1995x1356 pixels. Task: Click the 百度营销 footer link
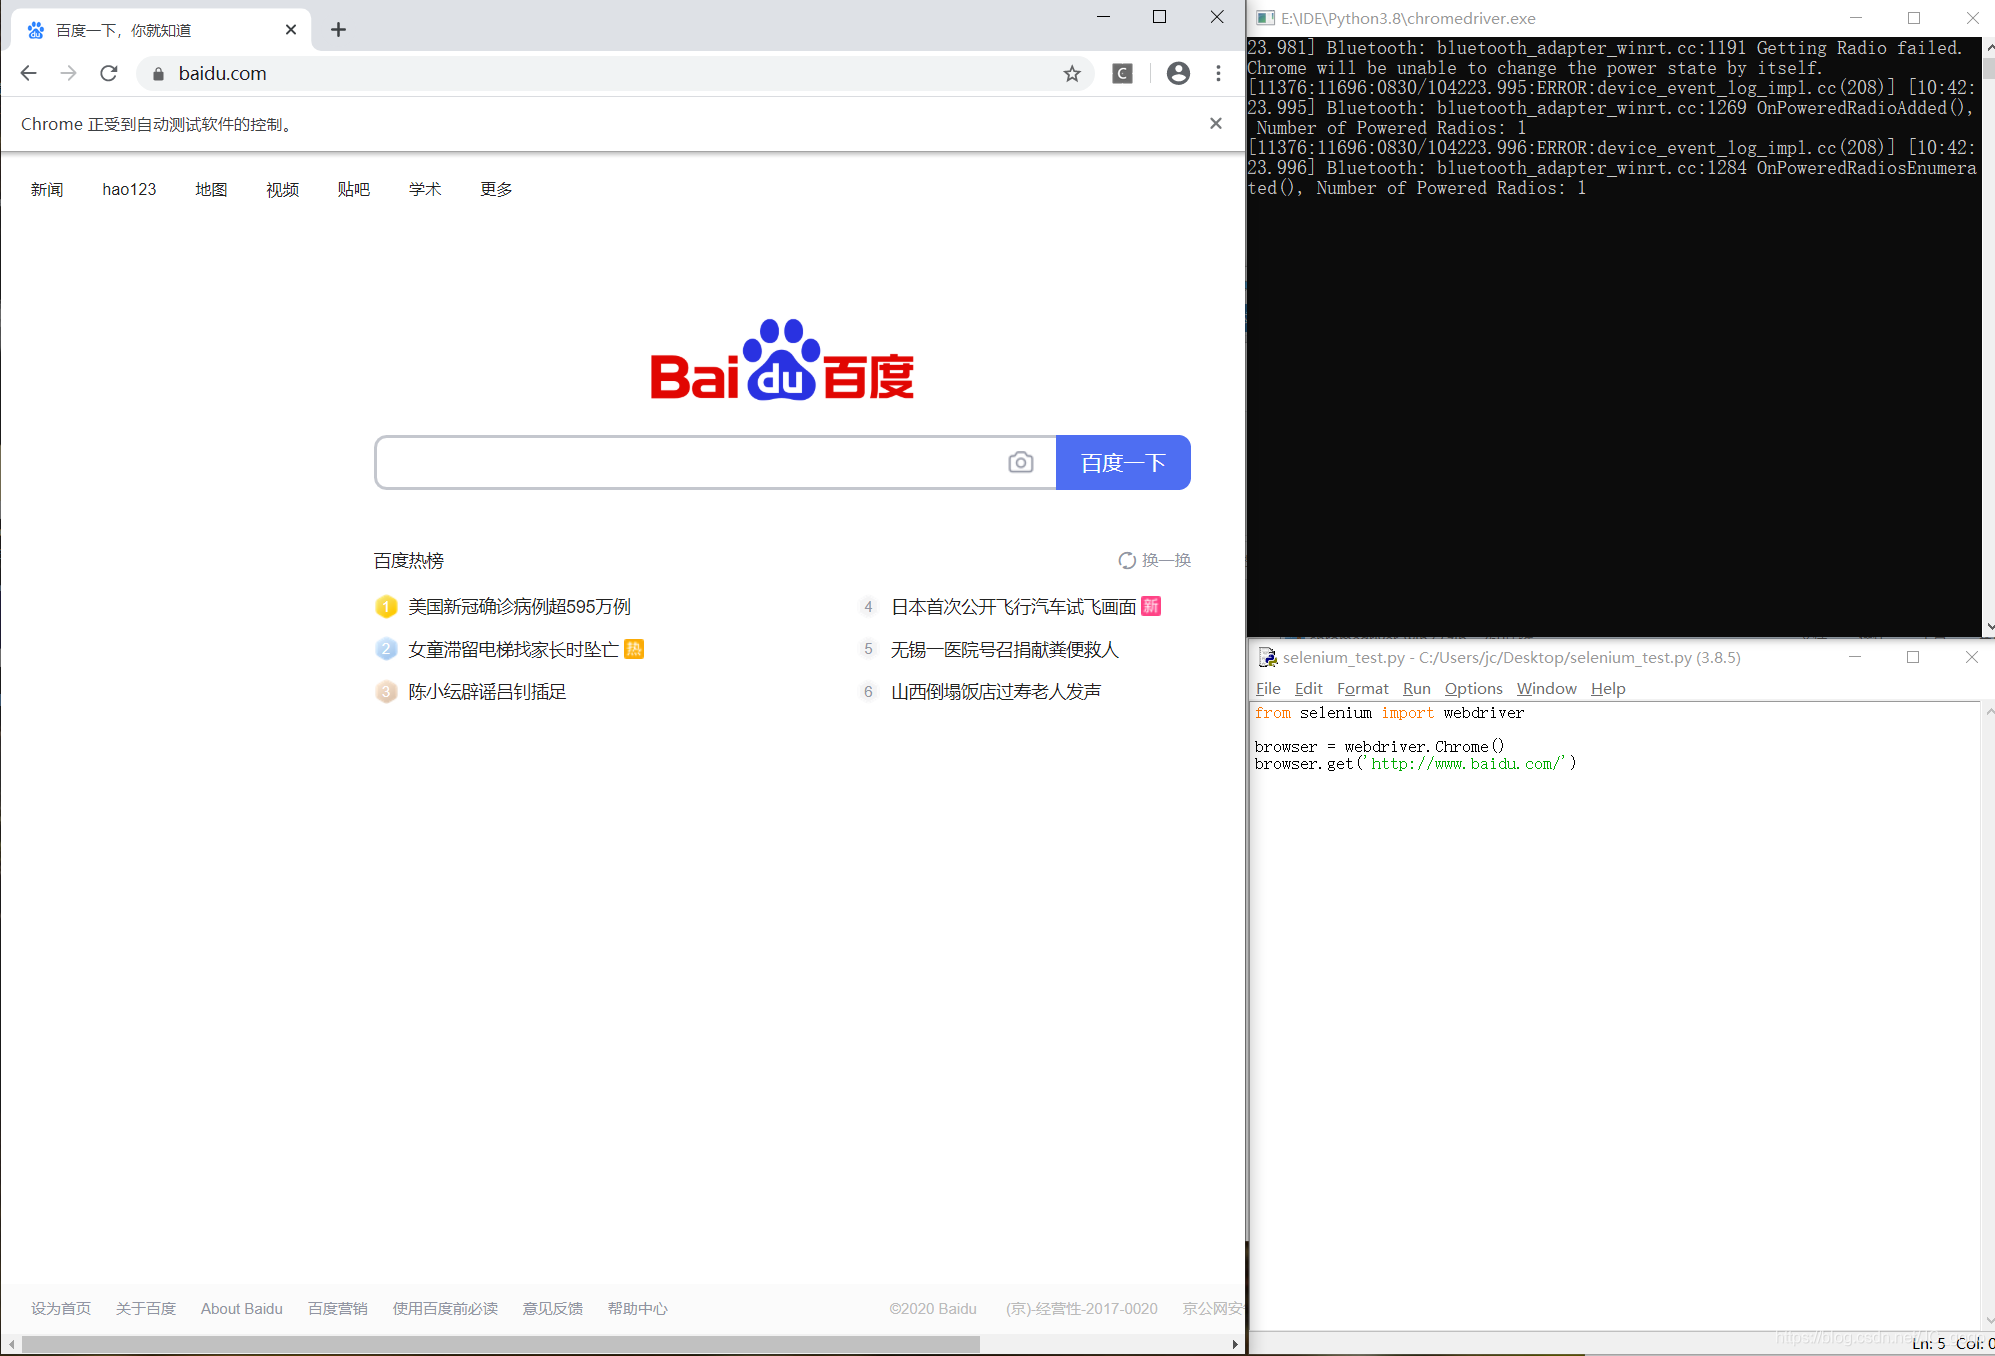click(x=338, y=1308)
